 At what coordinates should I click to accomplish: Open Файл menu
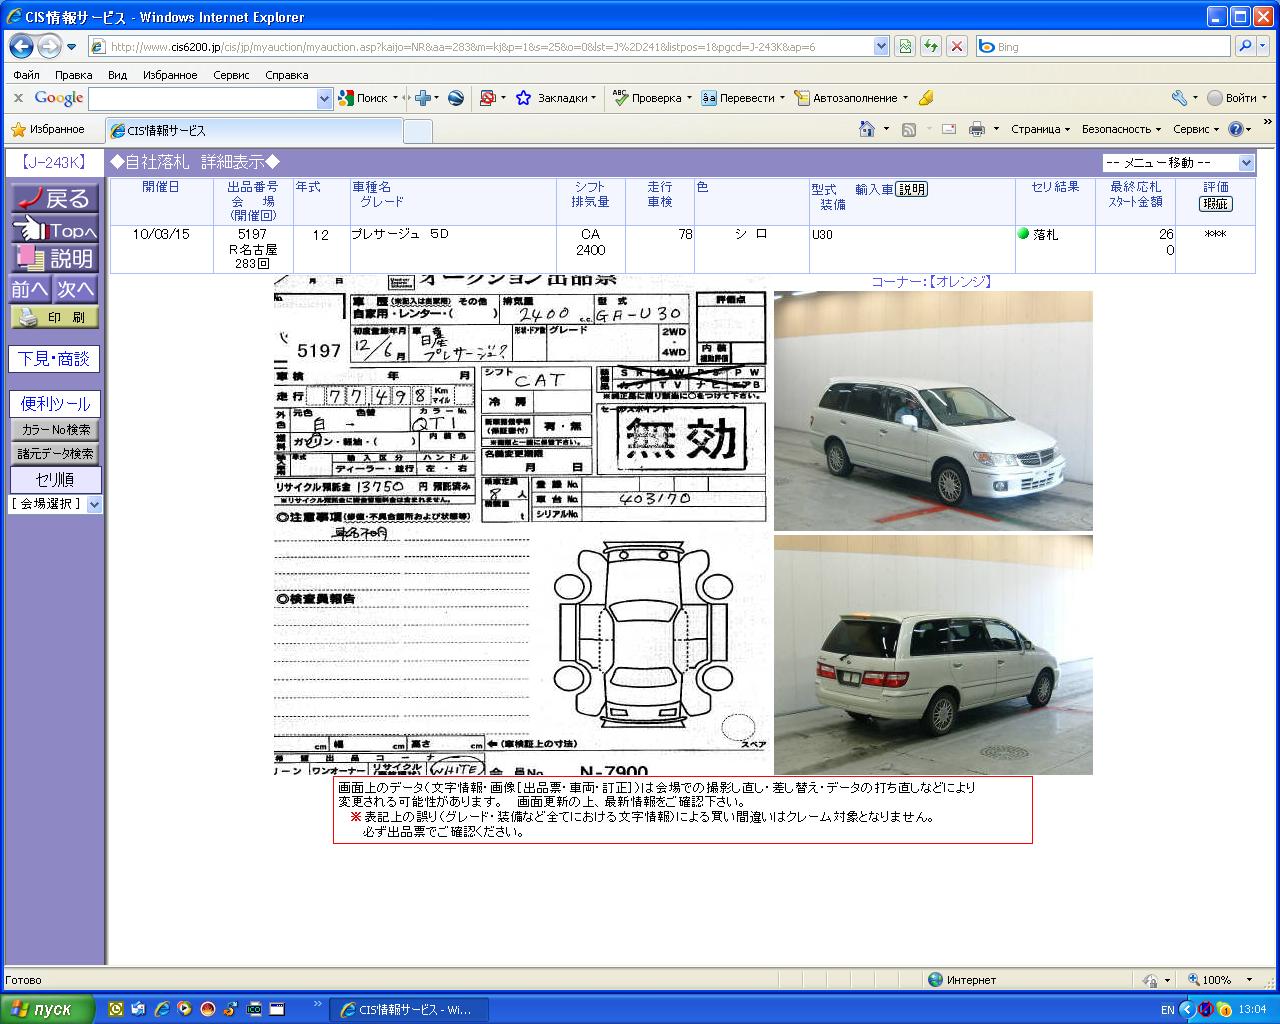(x=27, y=75)
